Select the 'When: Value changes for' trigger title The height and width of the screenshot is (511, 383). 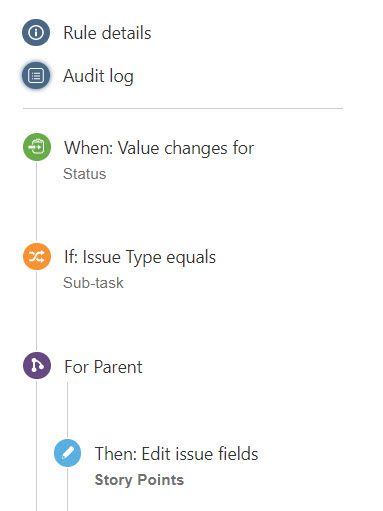tap(159, 148)
